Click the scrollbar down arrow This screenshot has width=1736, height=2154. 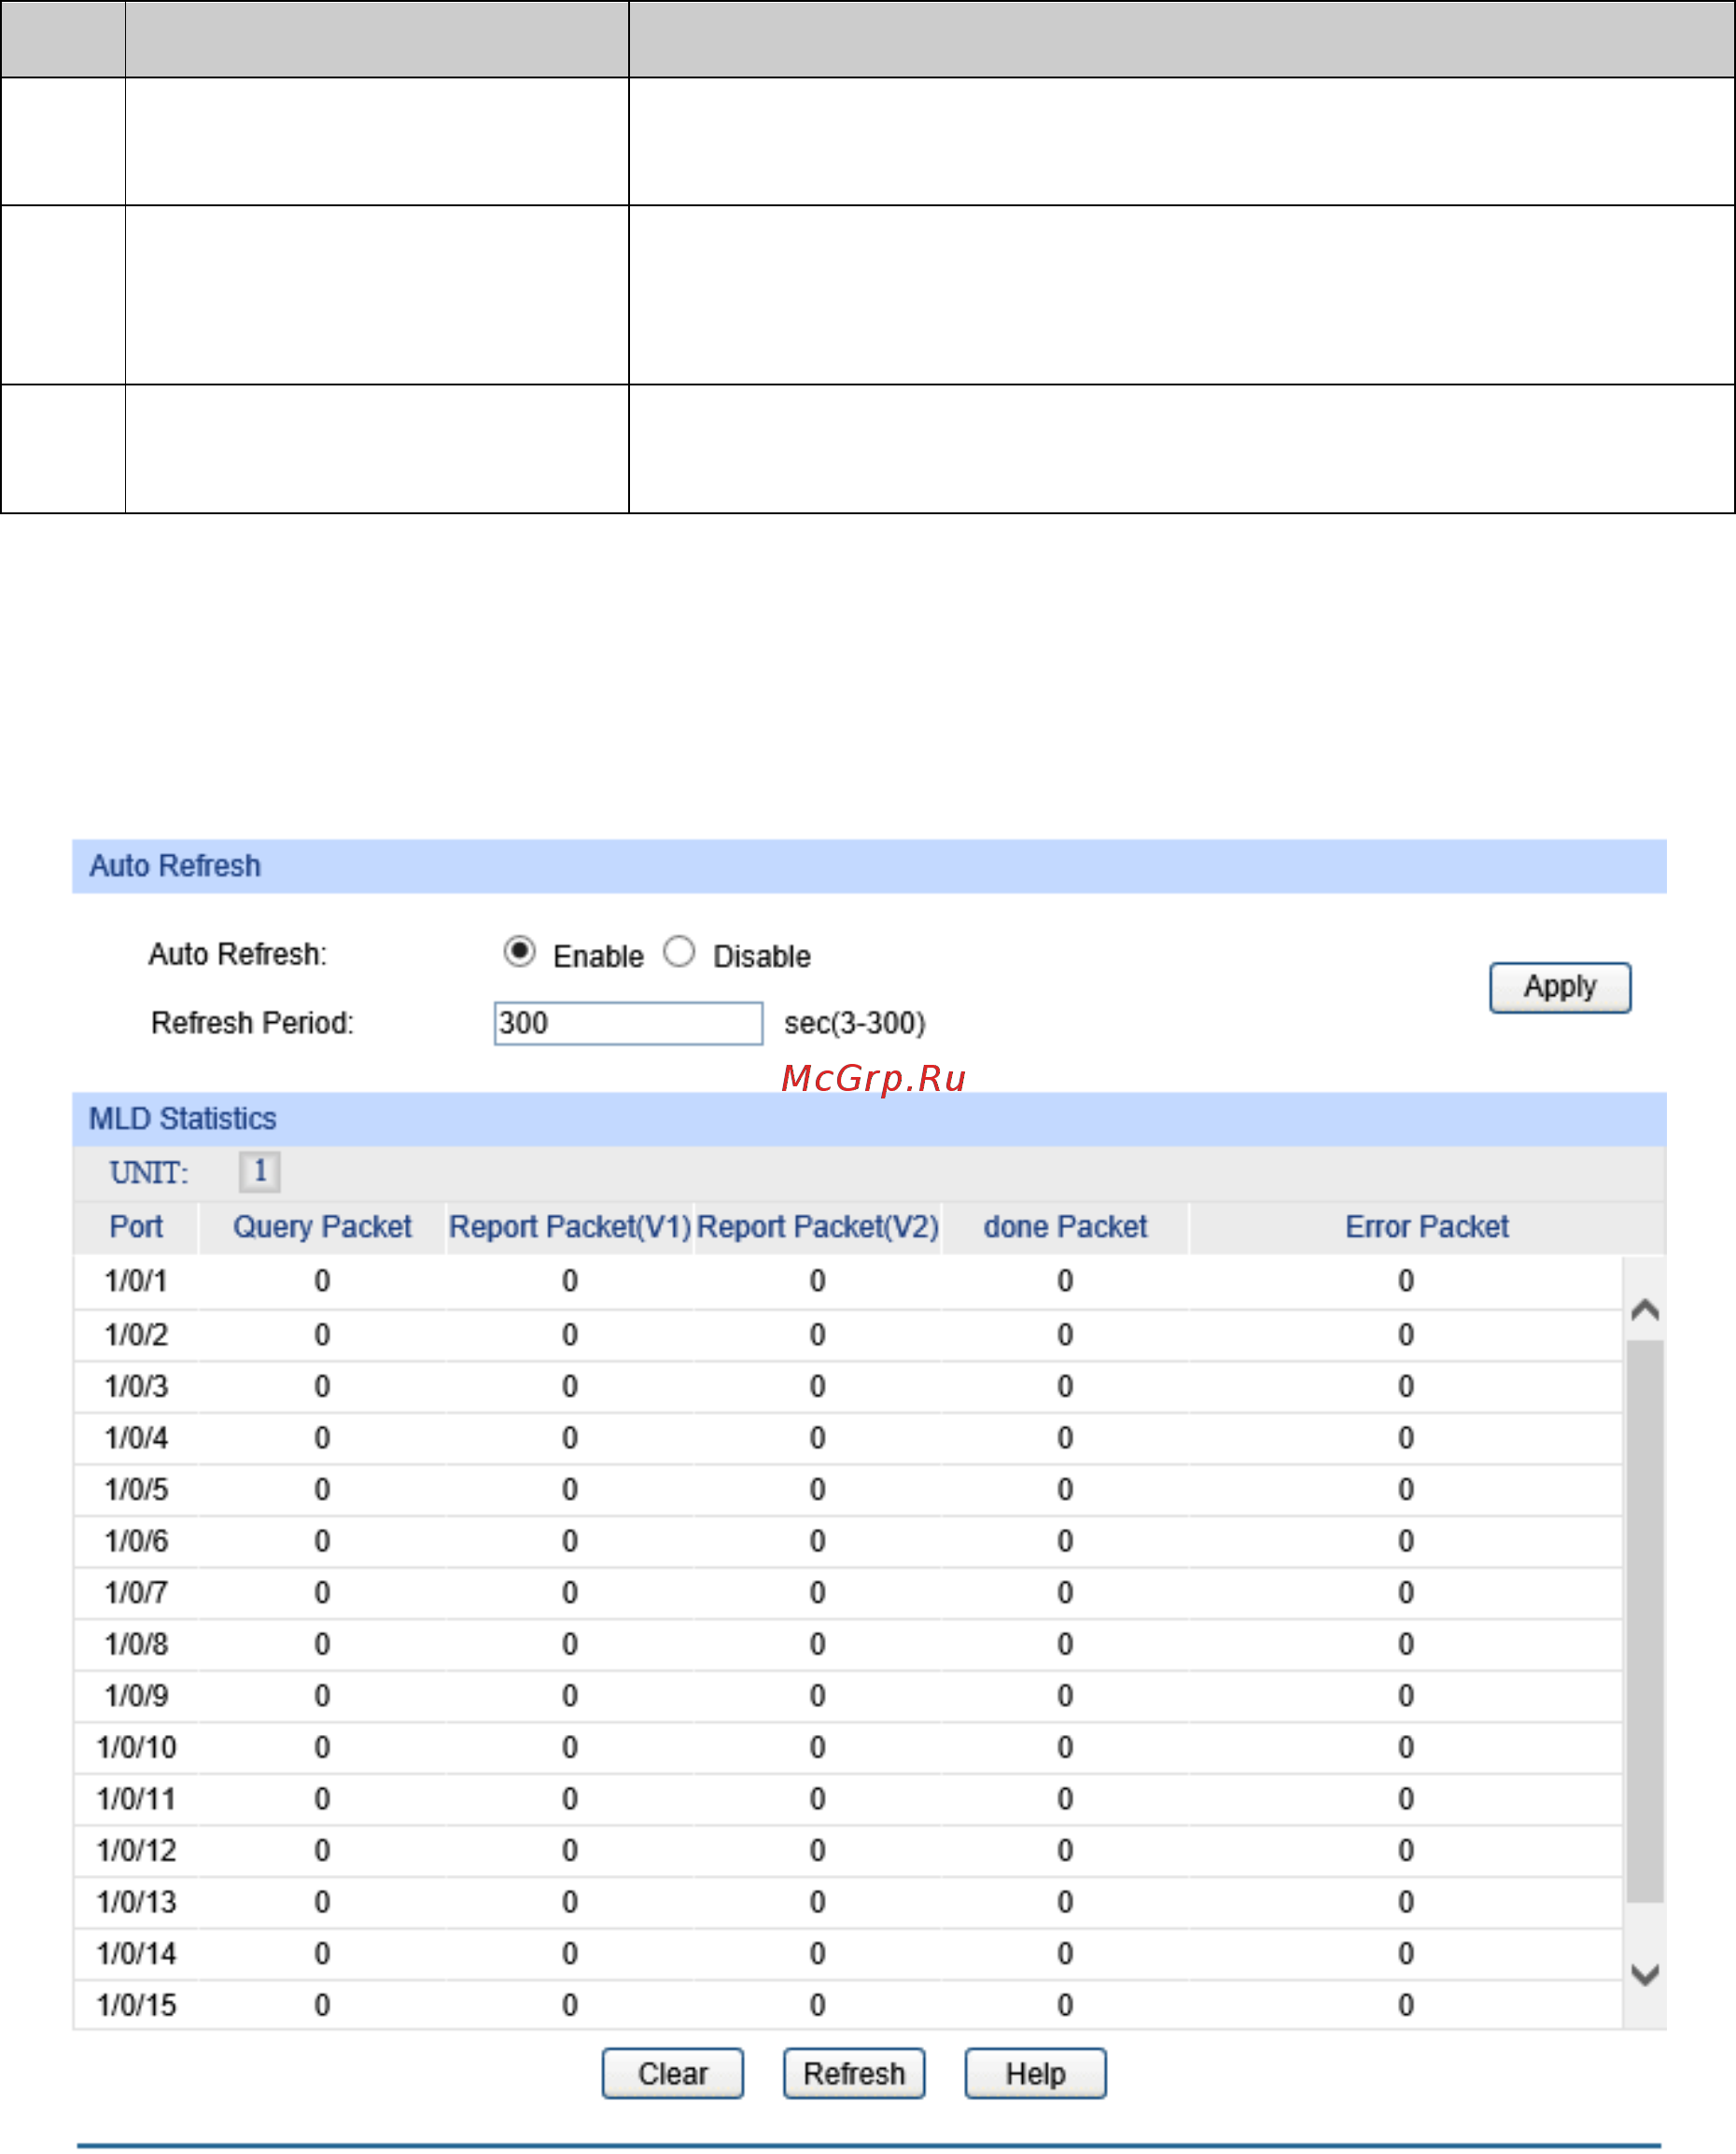point(1645,1974)
